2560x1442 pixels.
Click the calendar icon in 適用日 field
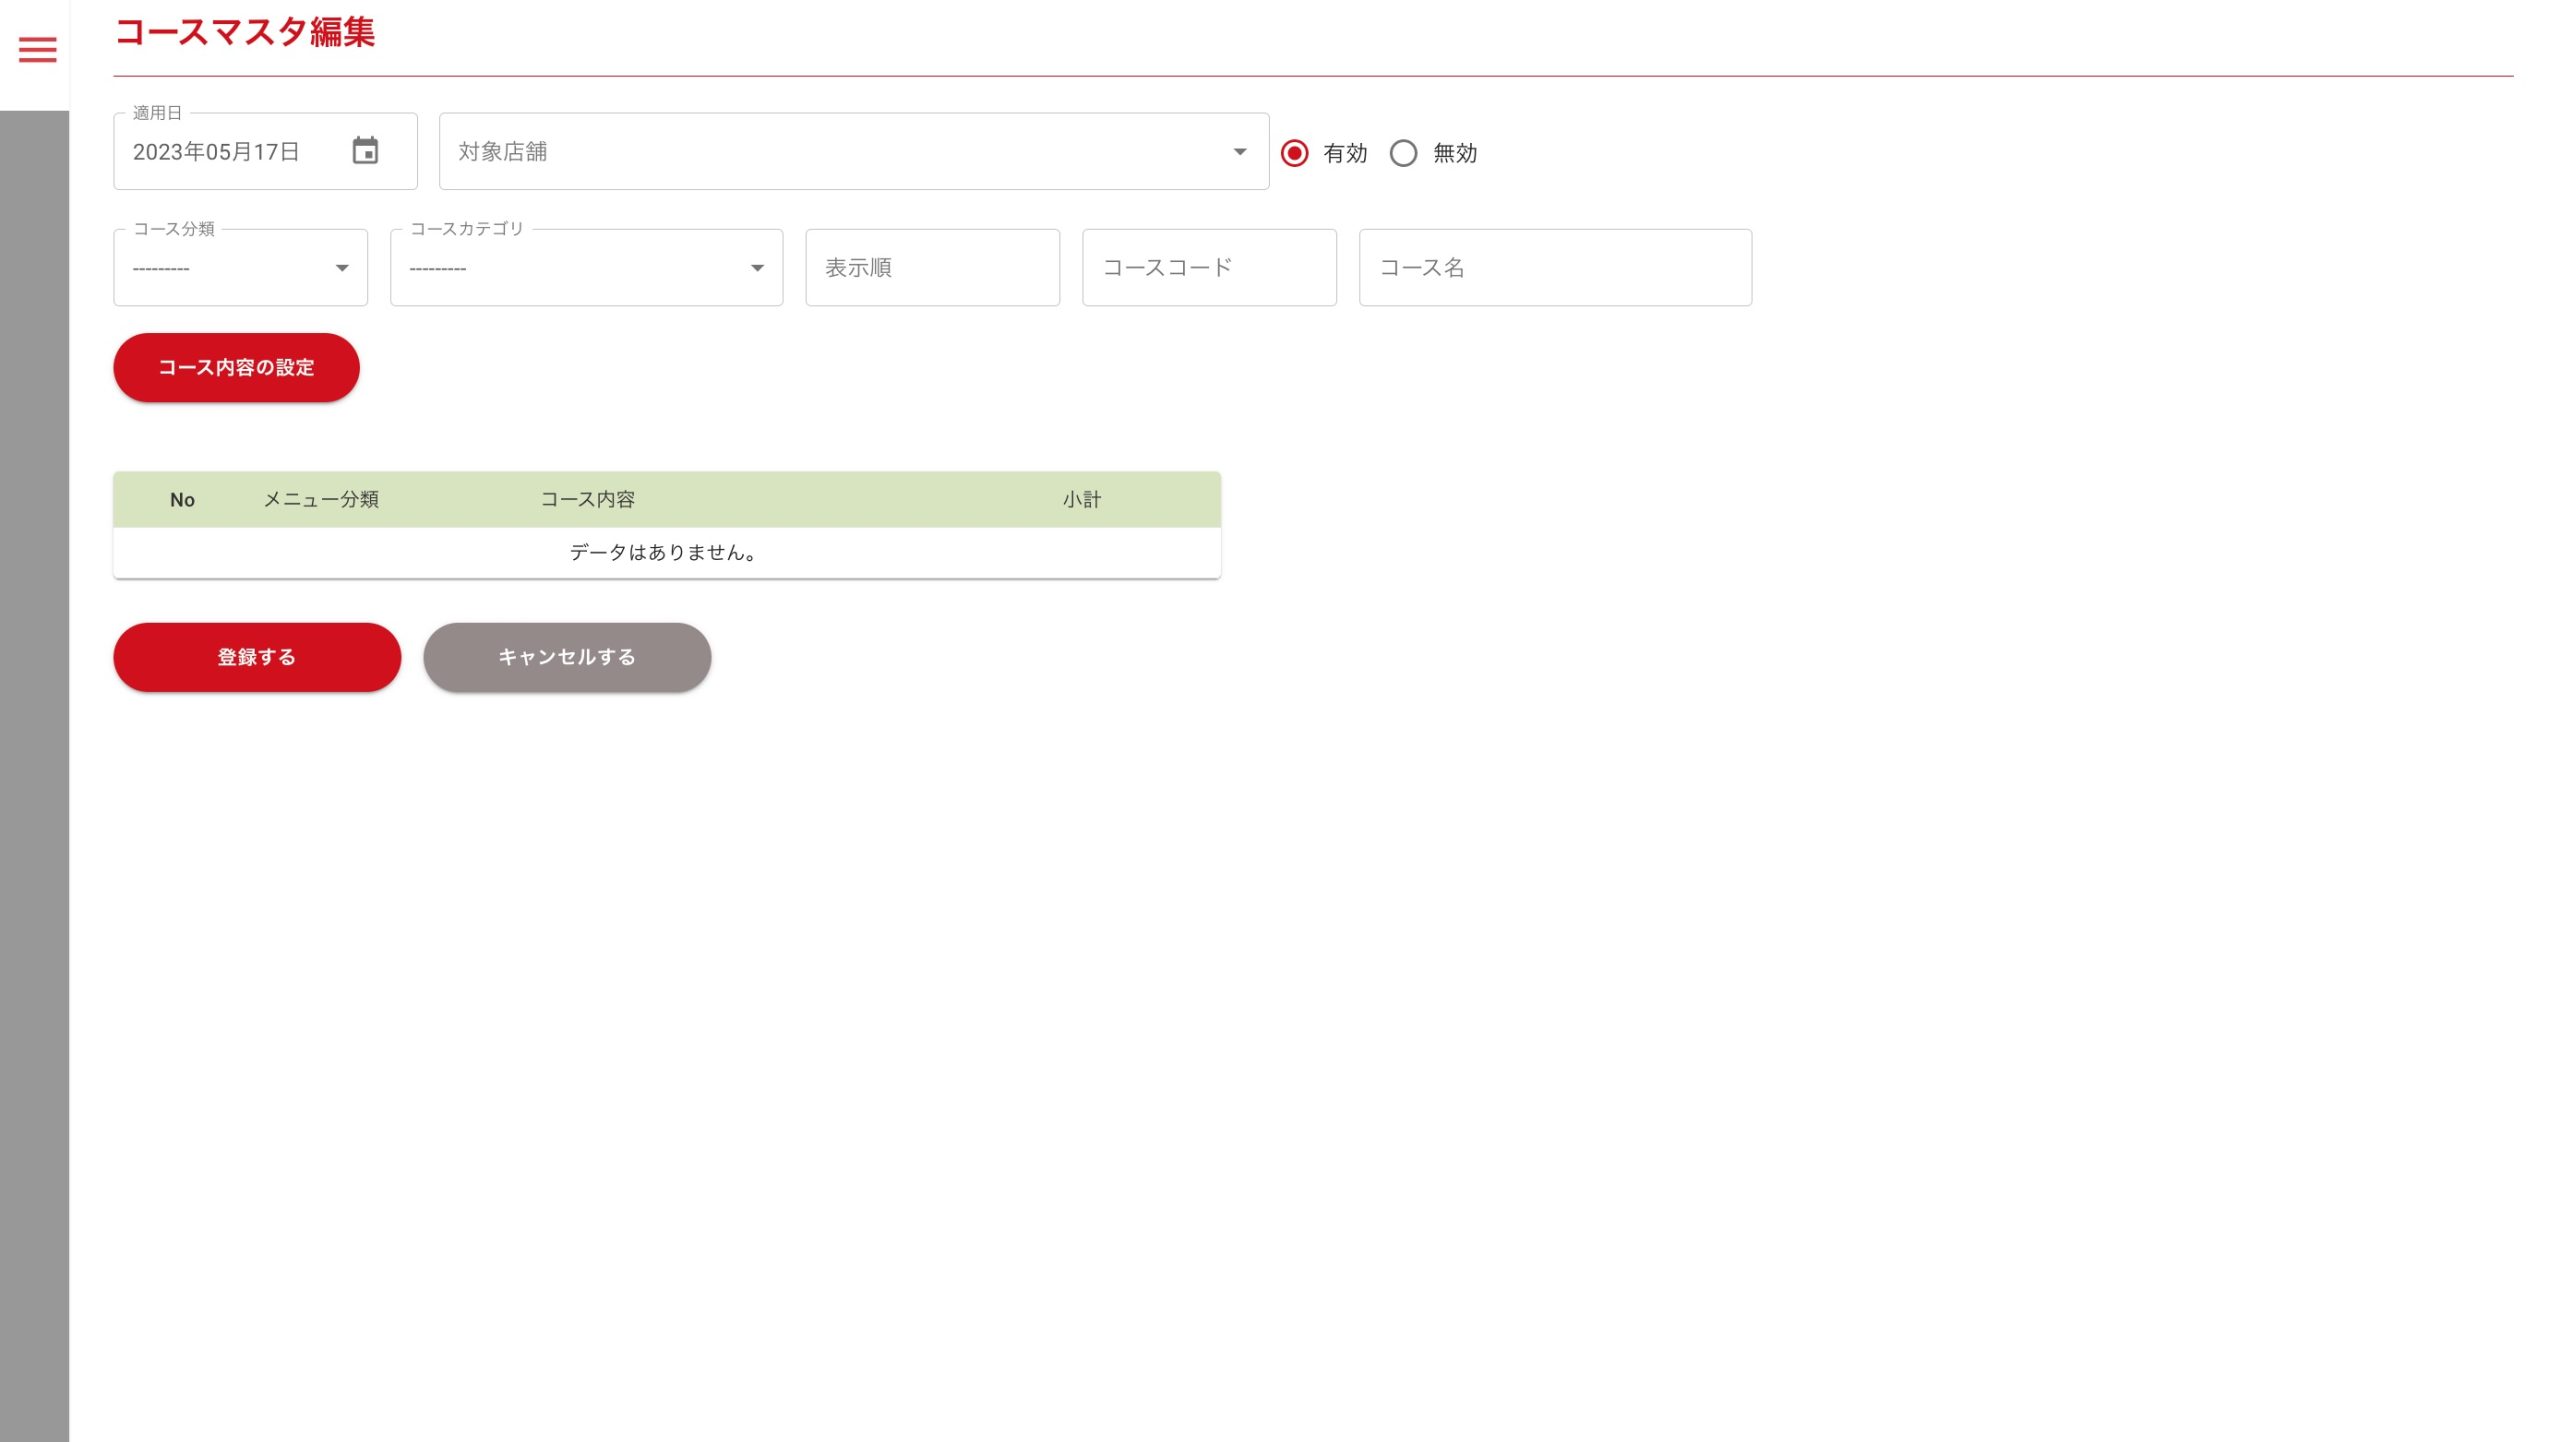point(365,151)
